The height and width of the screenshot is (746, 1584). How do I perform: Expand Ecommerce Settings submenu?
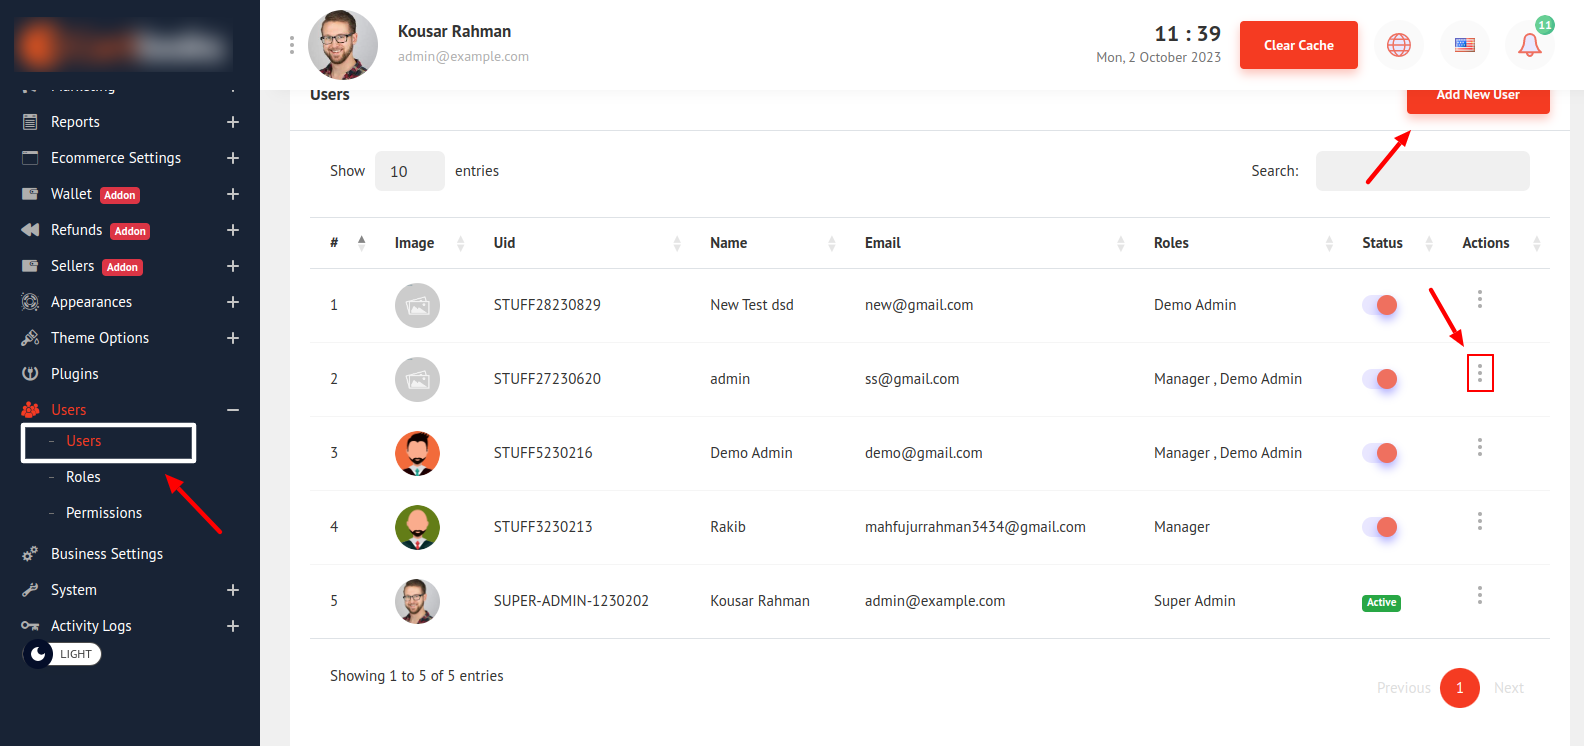coord(232,158)
